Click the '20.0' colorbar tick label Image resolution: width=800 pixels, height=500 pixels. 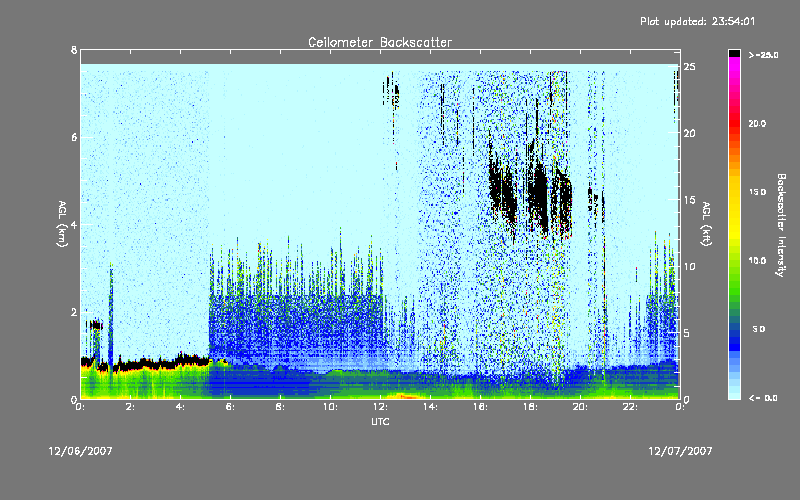(757, 124)
